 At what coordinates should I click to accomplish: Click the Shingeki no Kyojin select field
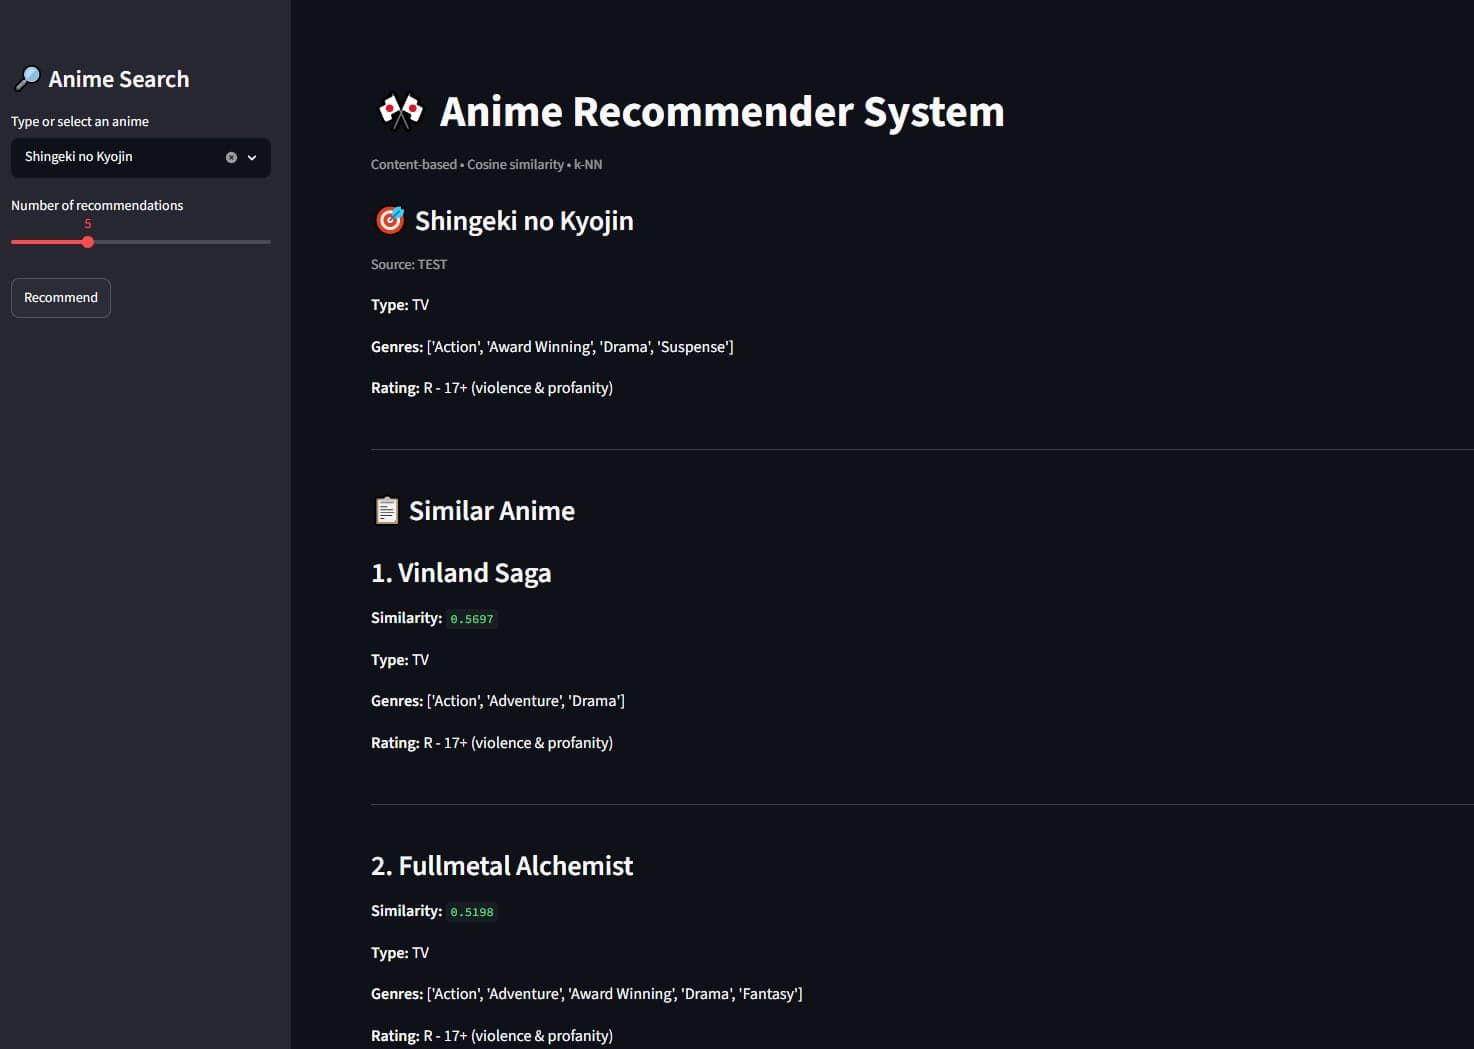(x=141, y=157)
